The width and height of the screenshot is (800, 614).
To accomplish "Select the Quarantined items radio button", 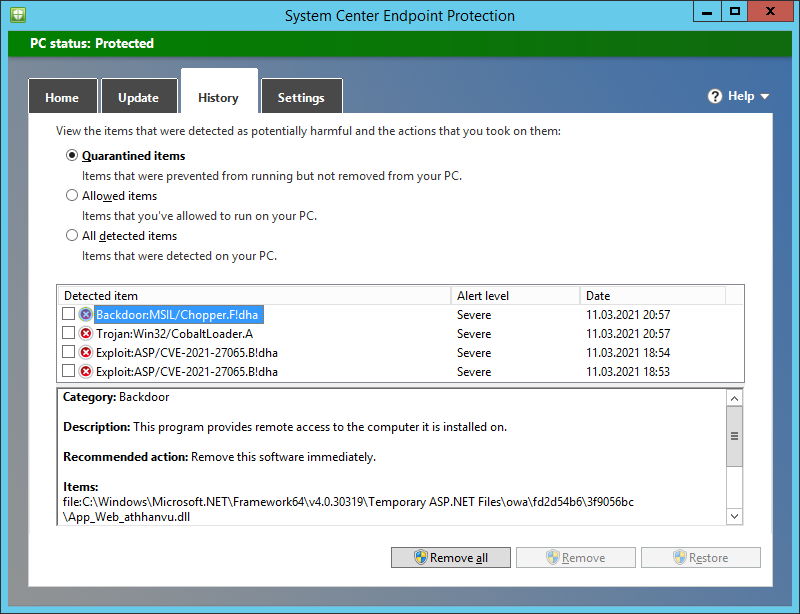I will (x=72, y=155).
